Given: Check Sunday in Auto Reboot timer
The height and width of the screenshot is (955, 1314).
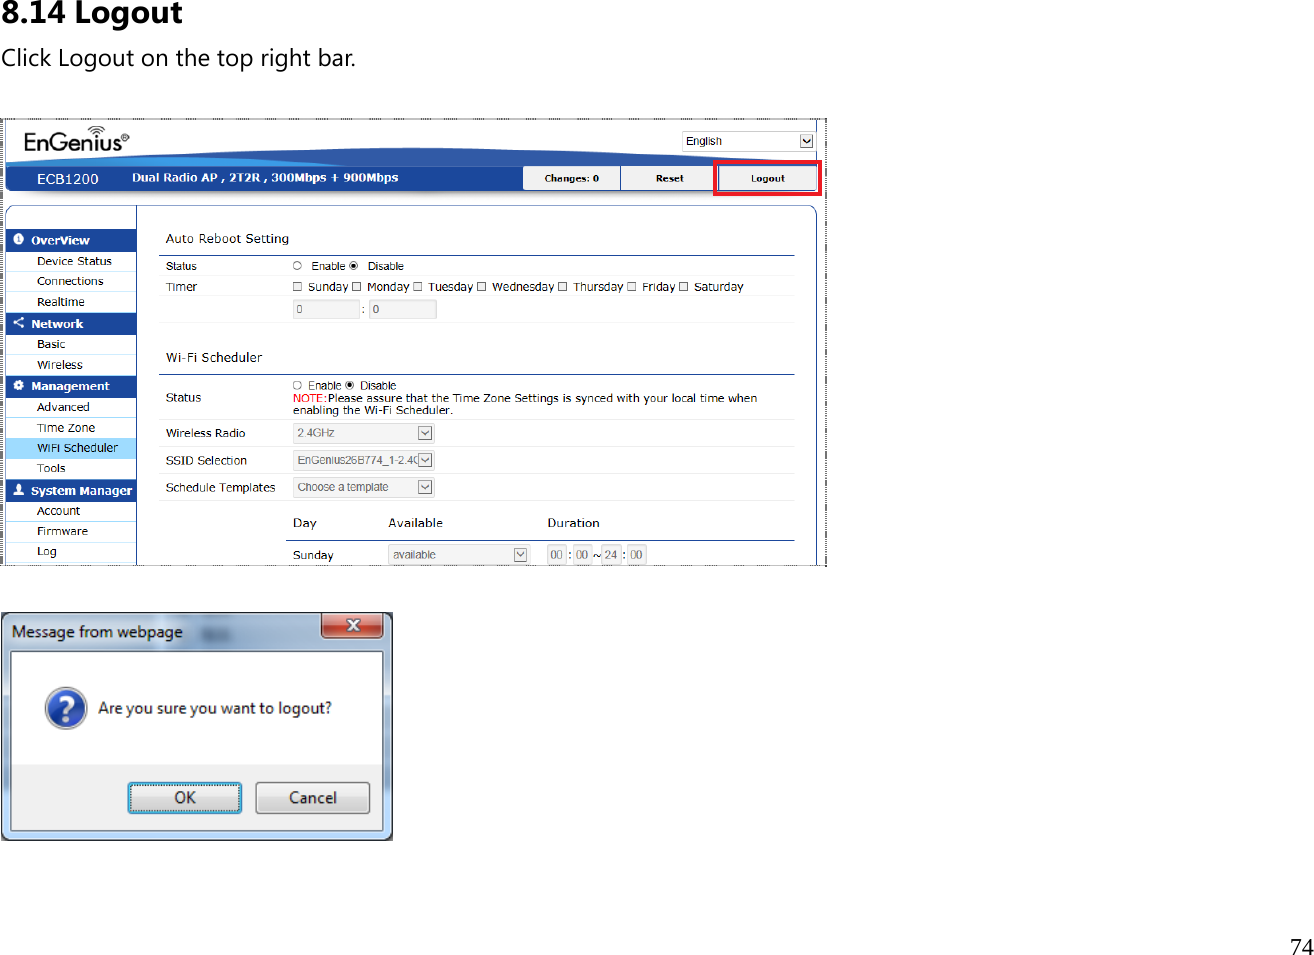Looking at the screenshot, I should pyautogui.click(x=297, y=287).
